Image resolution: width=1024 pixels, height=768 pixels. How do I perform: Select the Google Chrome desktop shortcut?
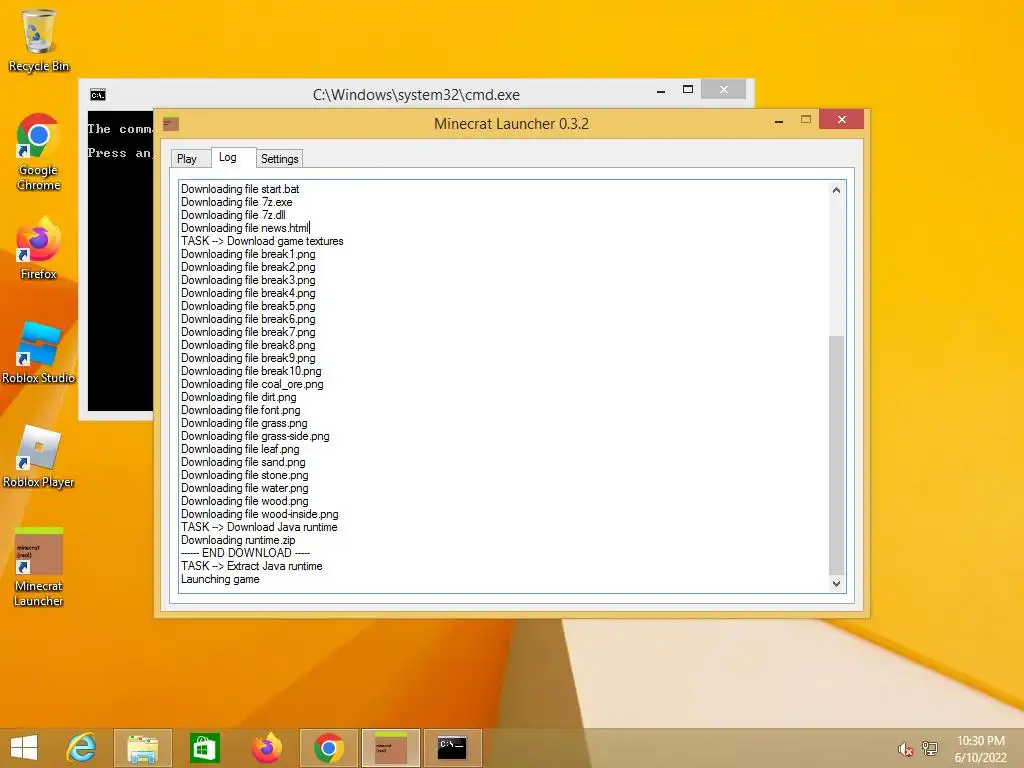click(39, 152)
